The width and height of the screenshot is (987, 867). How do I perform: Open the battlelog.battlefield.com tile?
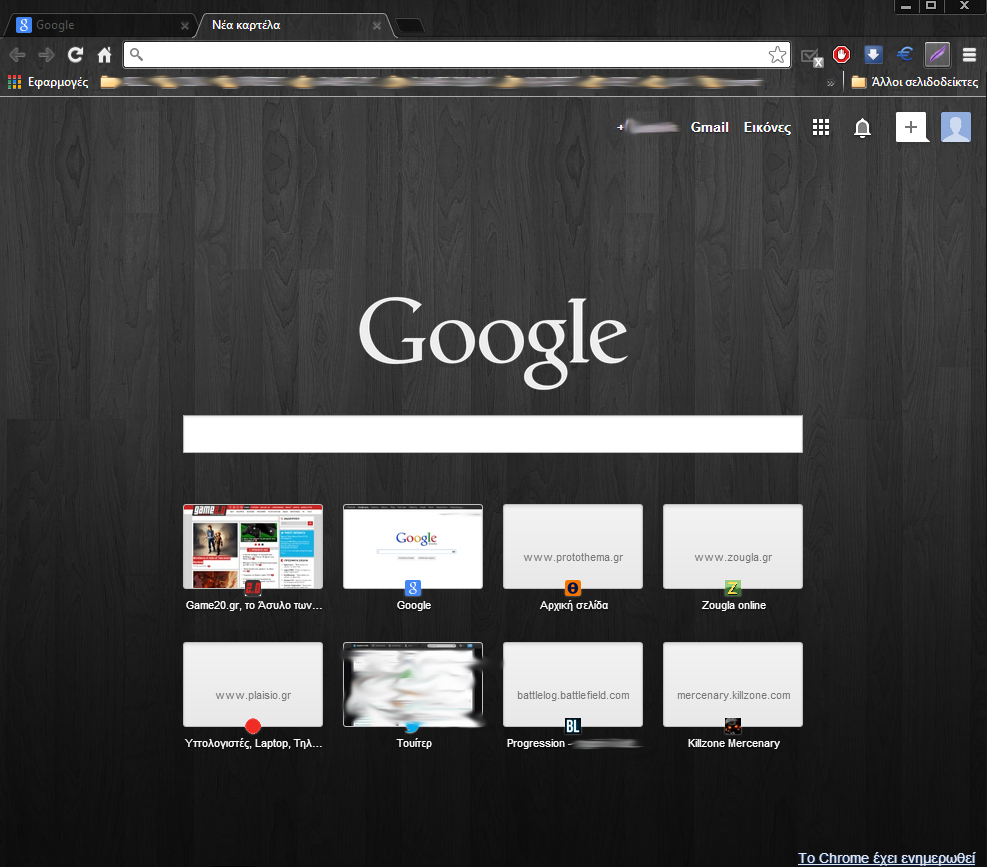click(573, 684)
